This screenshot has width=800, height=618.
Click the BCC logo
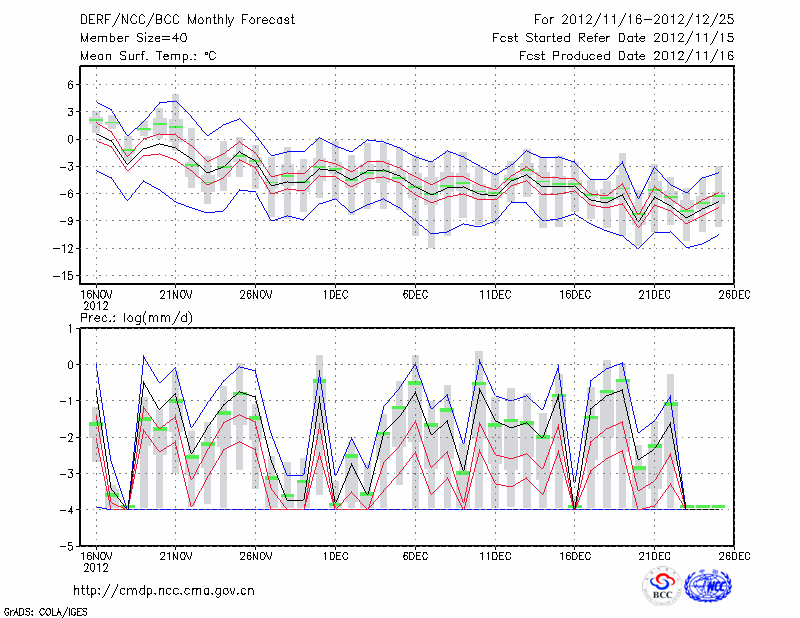click(662, 586)
